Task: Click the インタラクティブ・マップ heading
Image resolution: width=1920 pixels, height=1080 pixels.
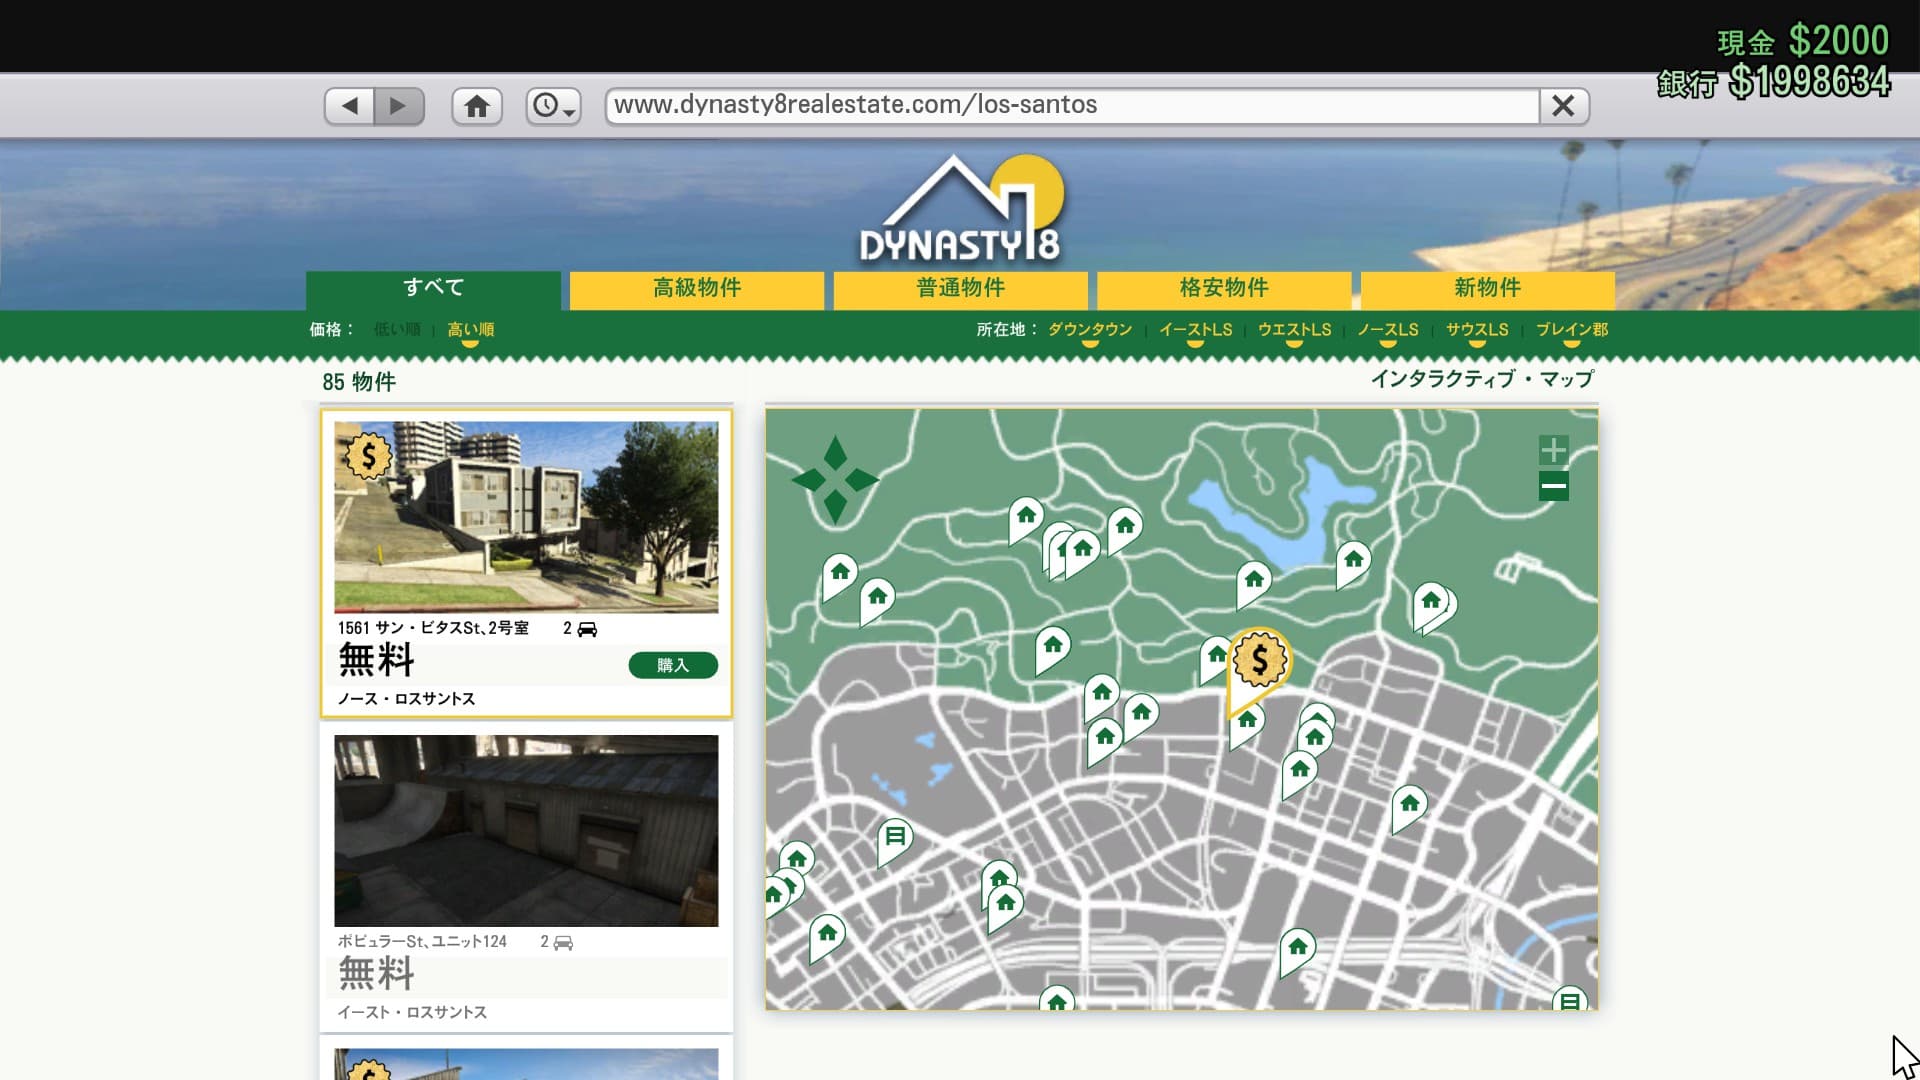Action: pyautogui.click(x=1482, y=379)
